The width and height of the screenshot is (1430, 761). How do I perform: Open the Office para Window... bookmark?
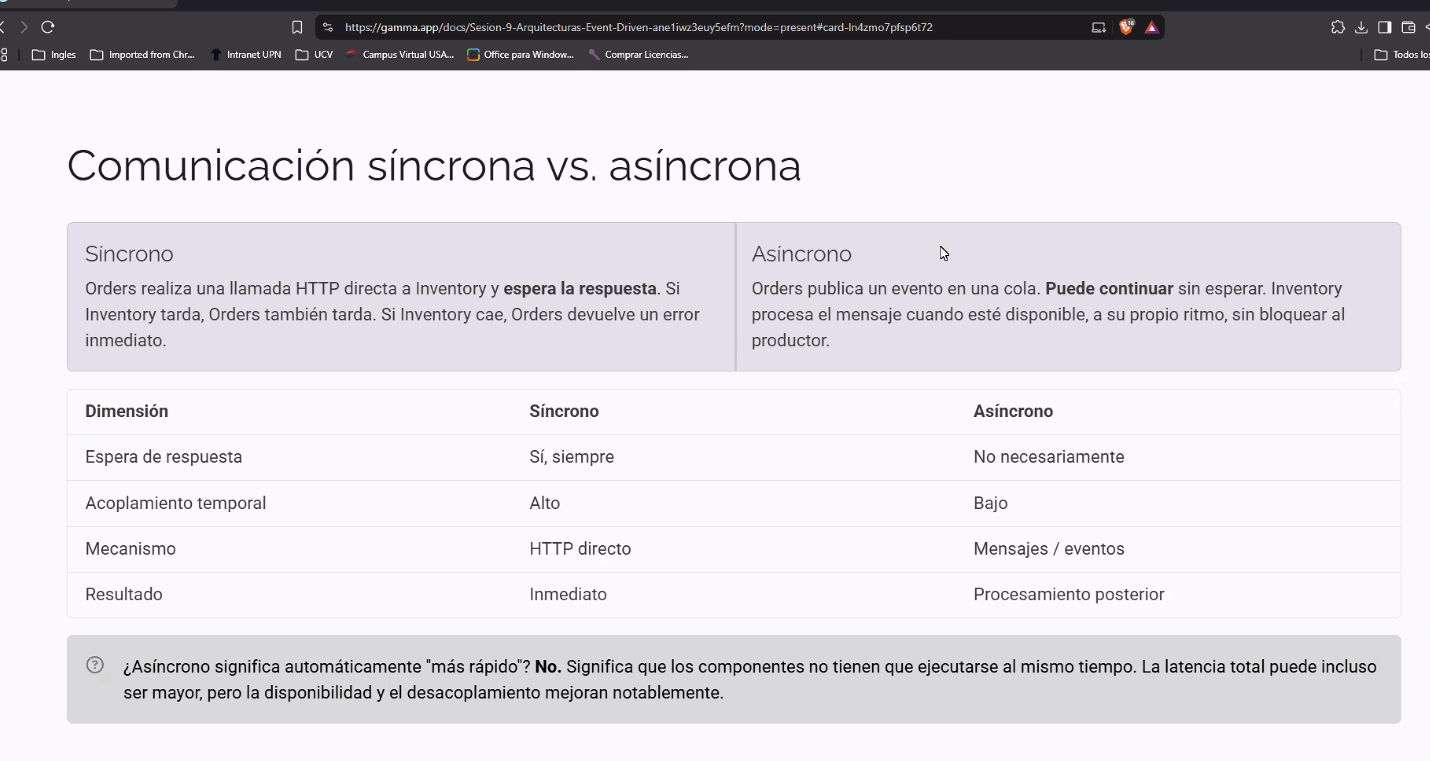coord(520,55)
